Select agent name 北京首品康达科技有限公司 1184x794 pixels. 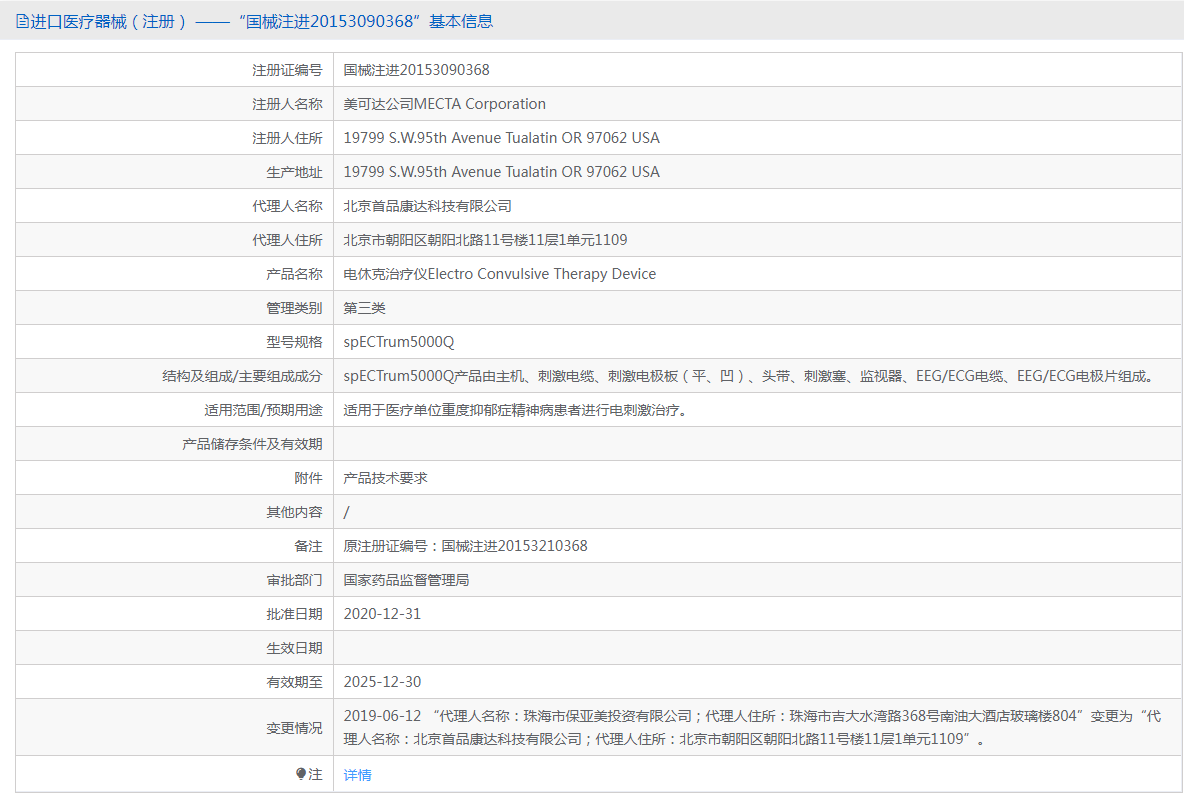tap(427, 206)
